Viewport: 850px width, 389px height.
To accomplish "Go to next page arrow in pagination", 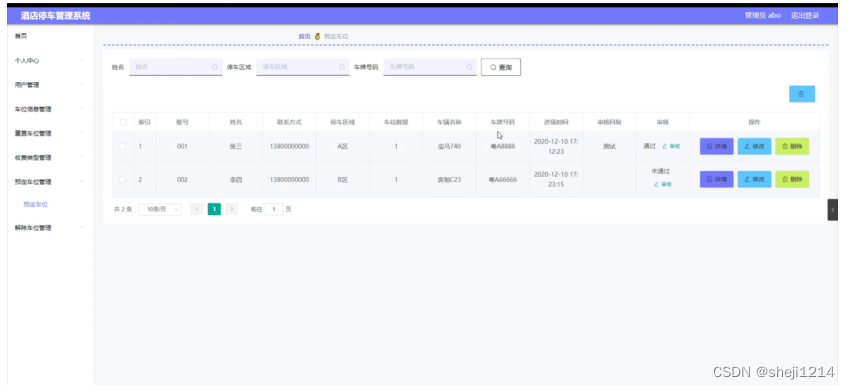I will click(231, 209).
